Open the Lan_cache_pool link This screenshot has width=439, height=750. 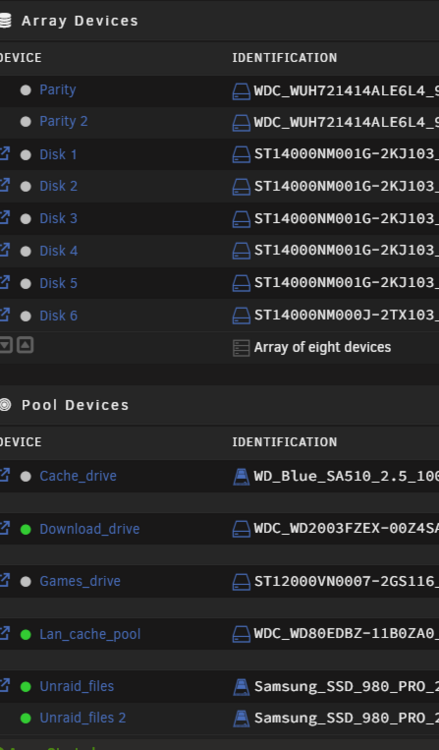point(90,634)
